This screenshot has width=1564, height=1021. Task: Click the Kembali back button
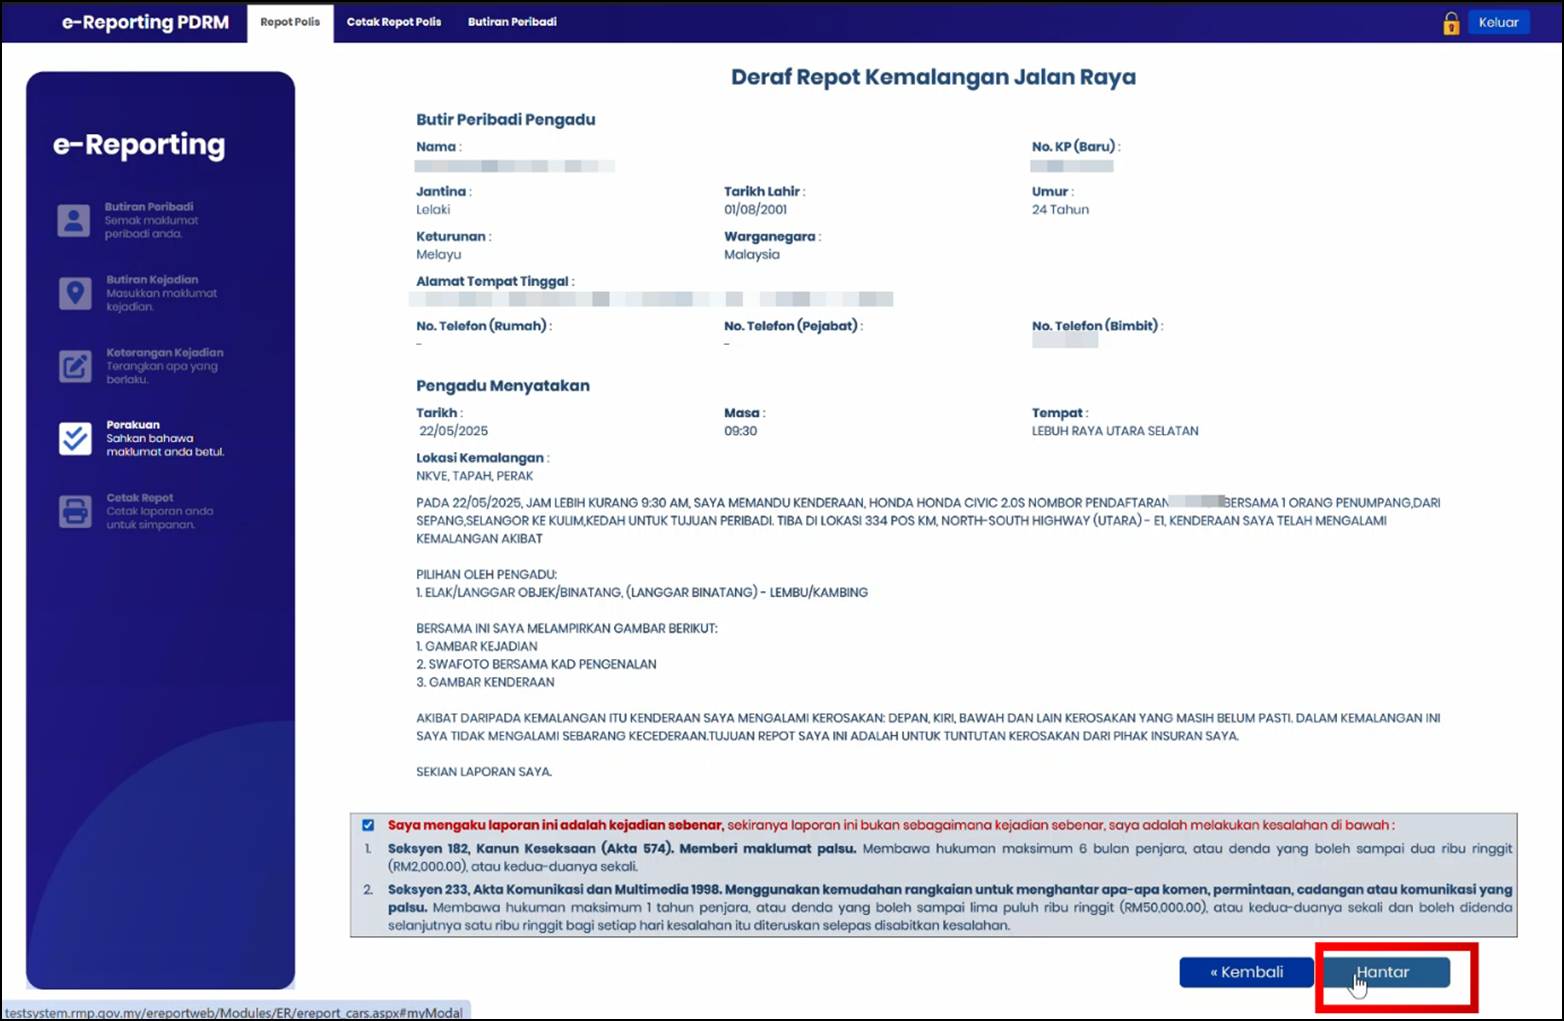click(x=1246, y=972)
